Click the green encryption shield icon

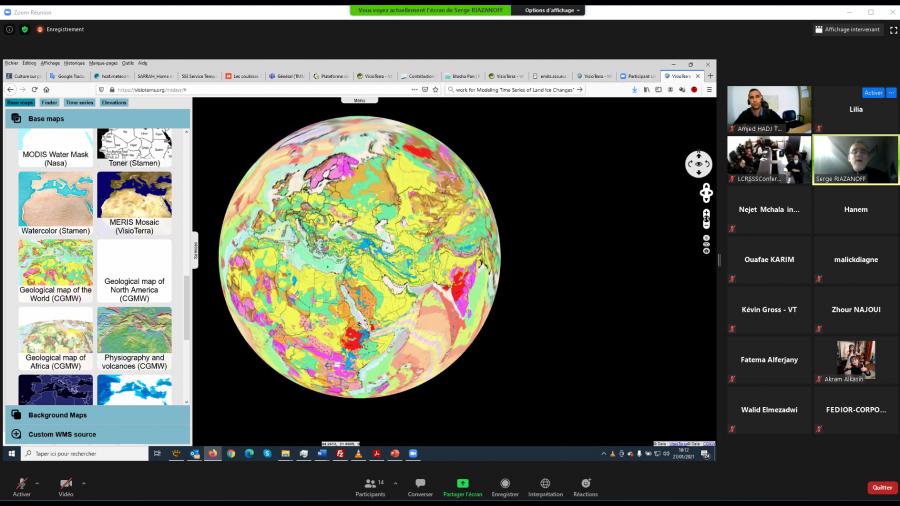click(x=25, y=29)
